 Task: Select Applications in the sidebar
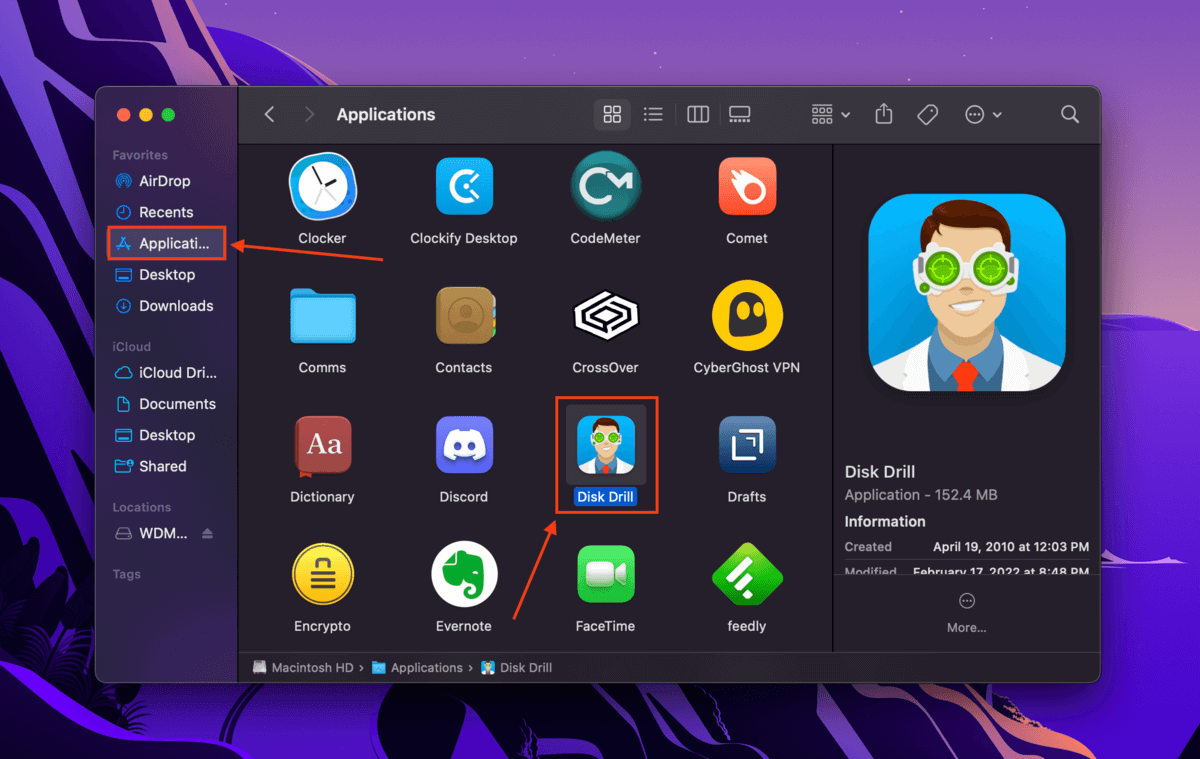[x=166, y=243]
